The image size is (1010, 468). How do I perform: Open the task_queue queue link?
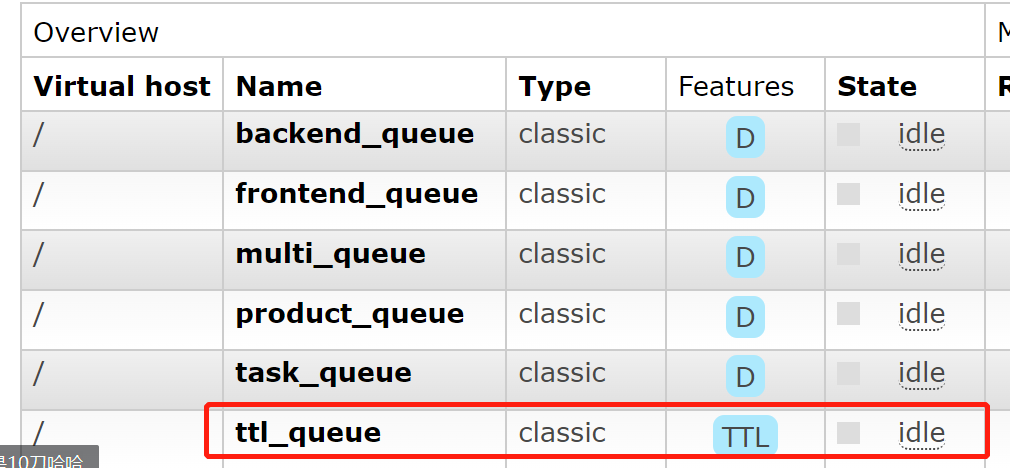pyautogui.click(x=323, y=373)
